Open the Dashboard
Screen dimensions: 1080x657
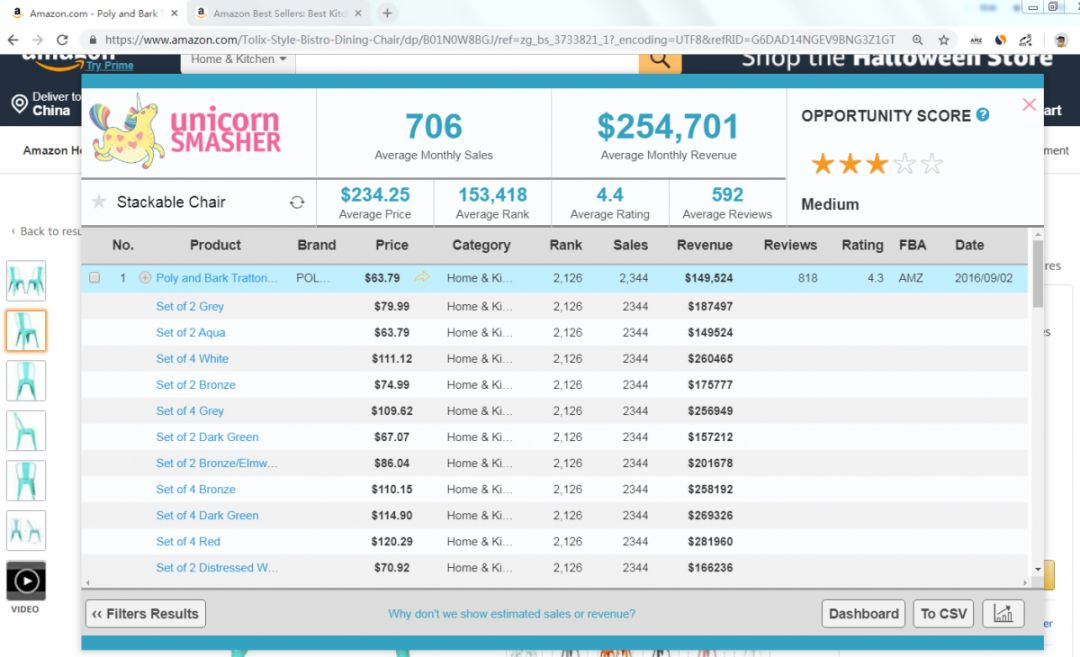(x=863, y=613)
